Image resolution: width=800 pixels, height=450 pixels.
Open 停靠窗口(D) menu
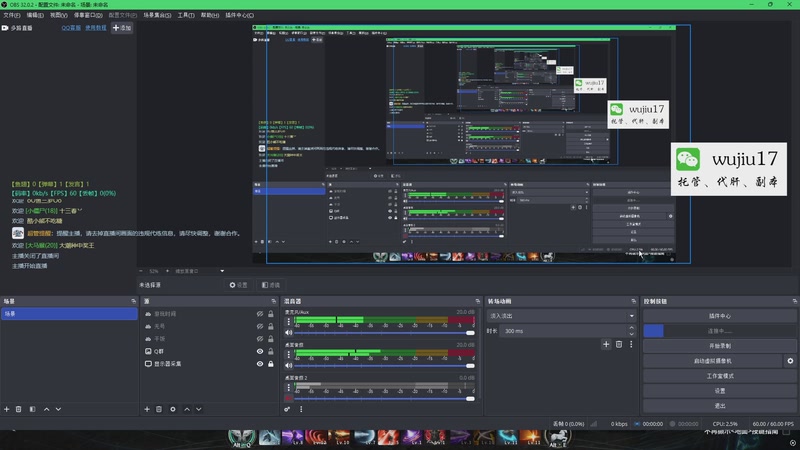pos(88,15)
